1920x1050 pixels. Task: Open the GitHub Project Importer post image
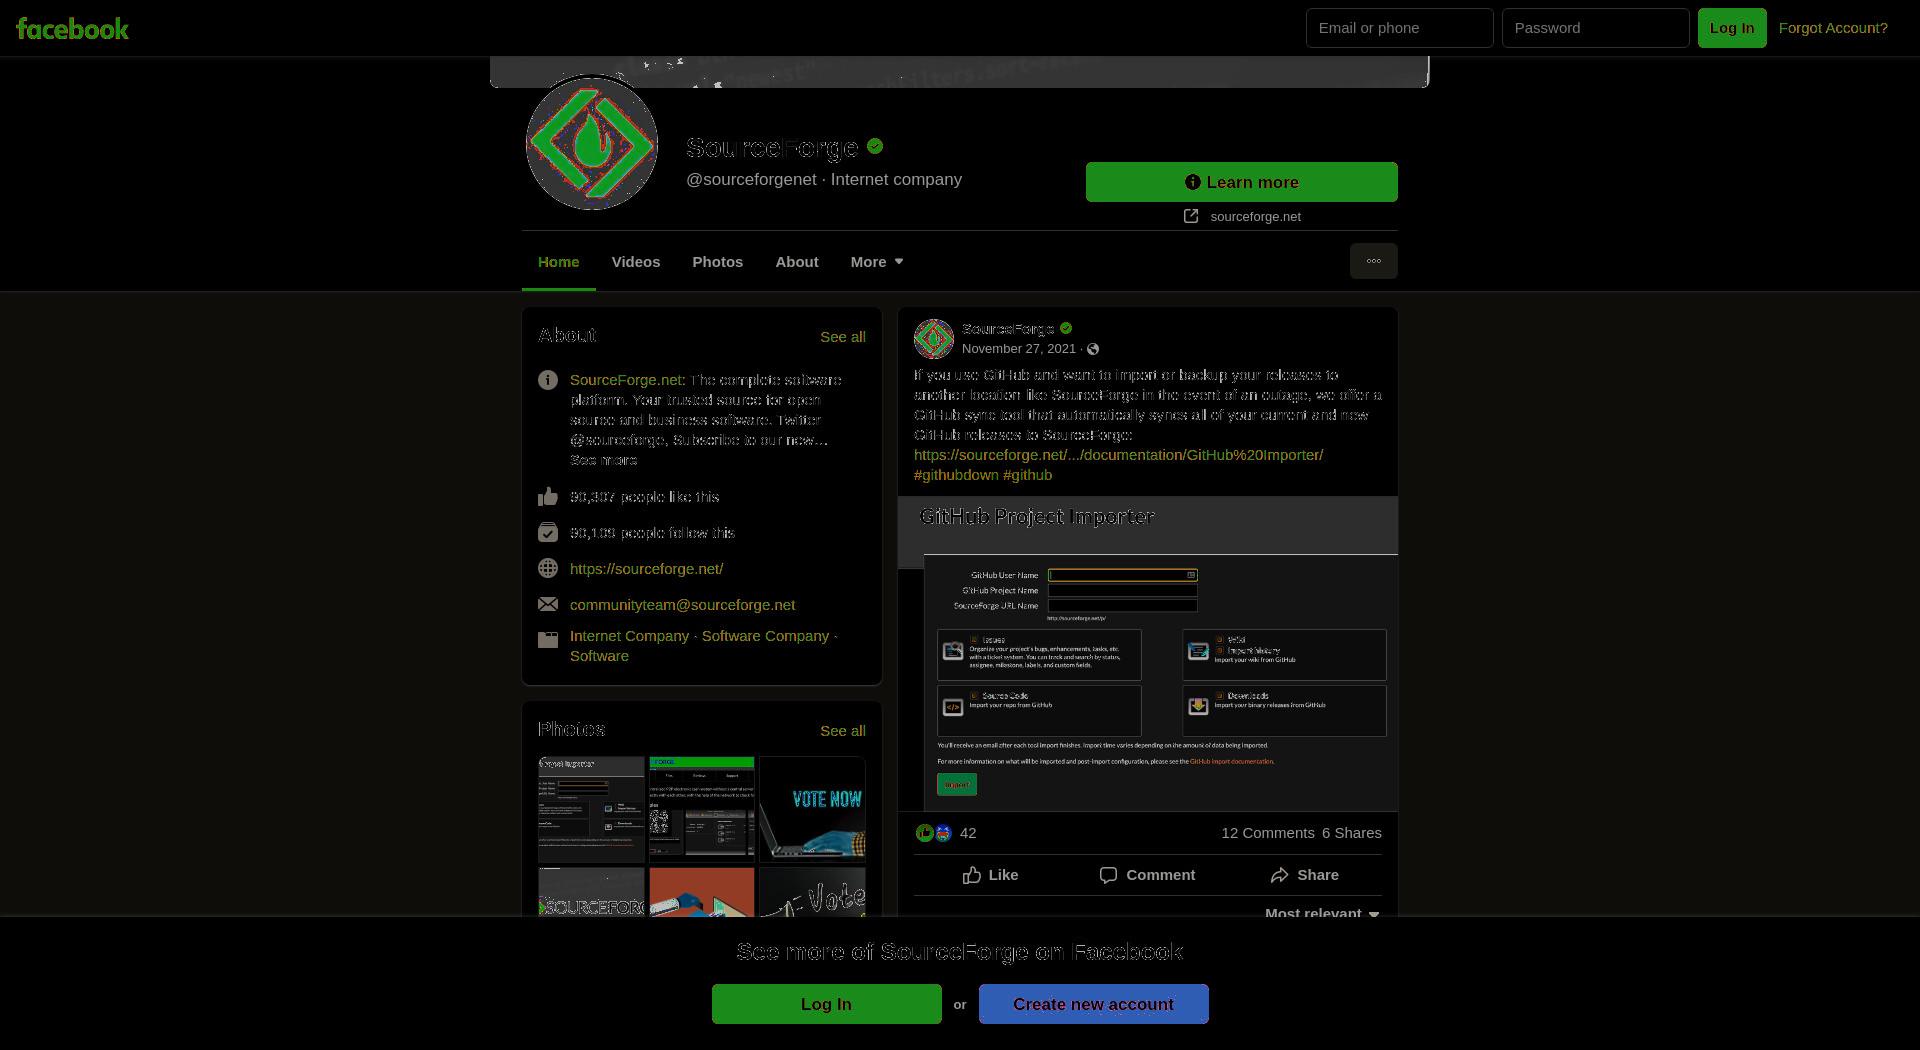tap(1148, 654)
